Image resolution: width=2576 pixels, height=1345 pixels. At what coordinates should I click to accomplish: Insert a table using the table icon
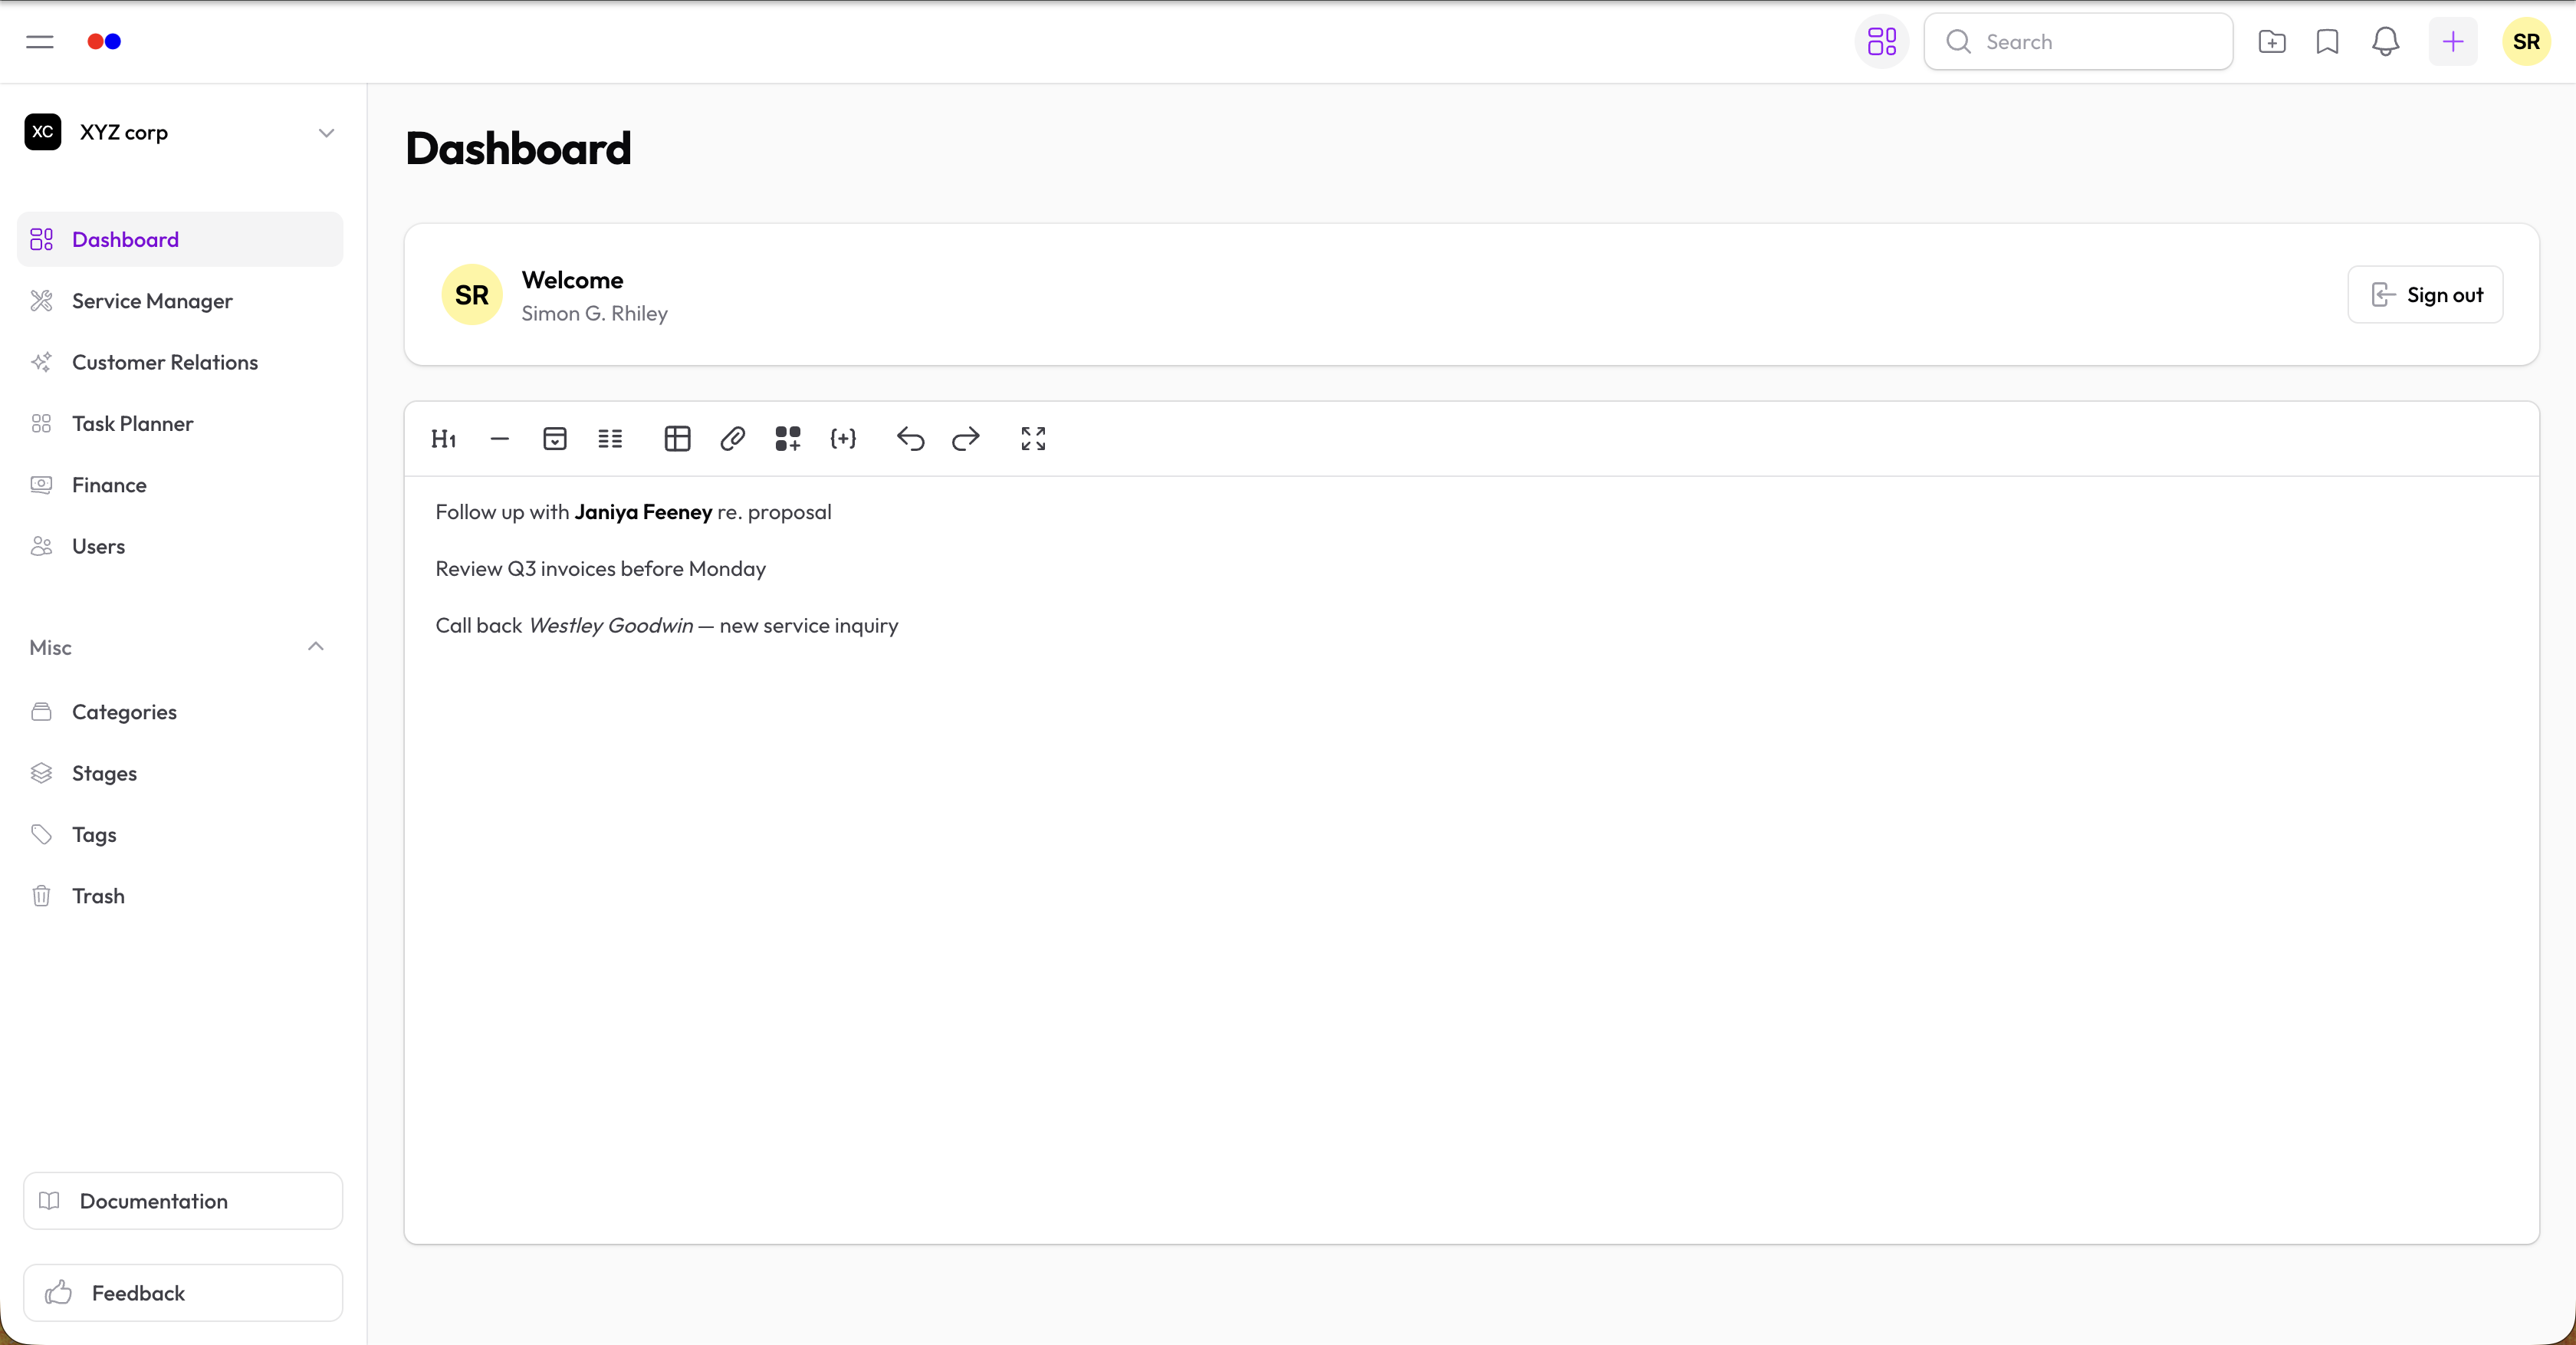tap(678, 439)
